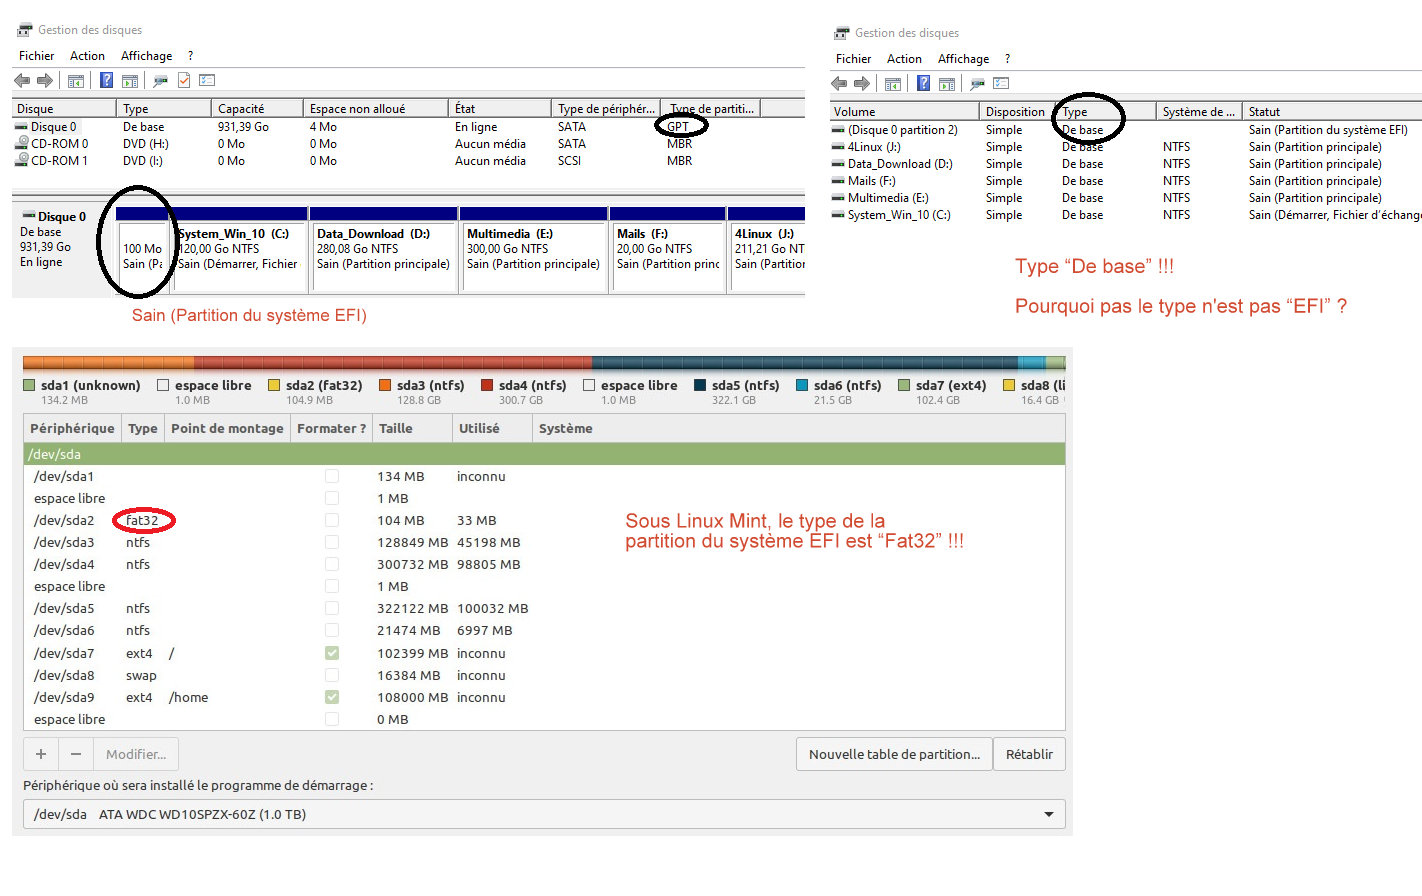Click the disk rescan icon in the volume list window toolbar
Screen dimensions: 1422x896
click(x=977, y=84)
